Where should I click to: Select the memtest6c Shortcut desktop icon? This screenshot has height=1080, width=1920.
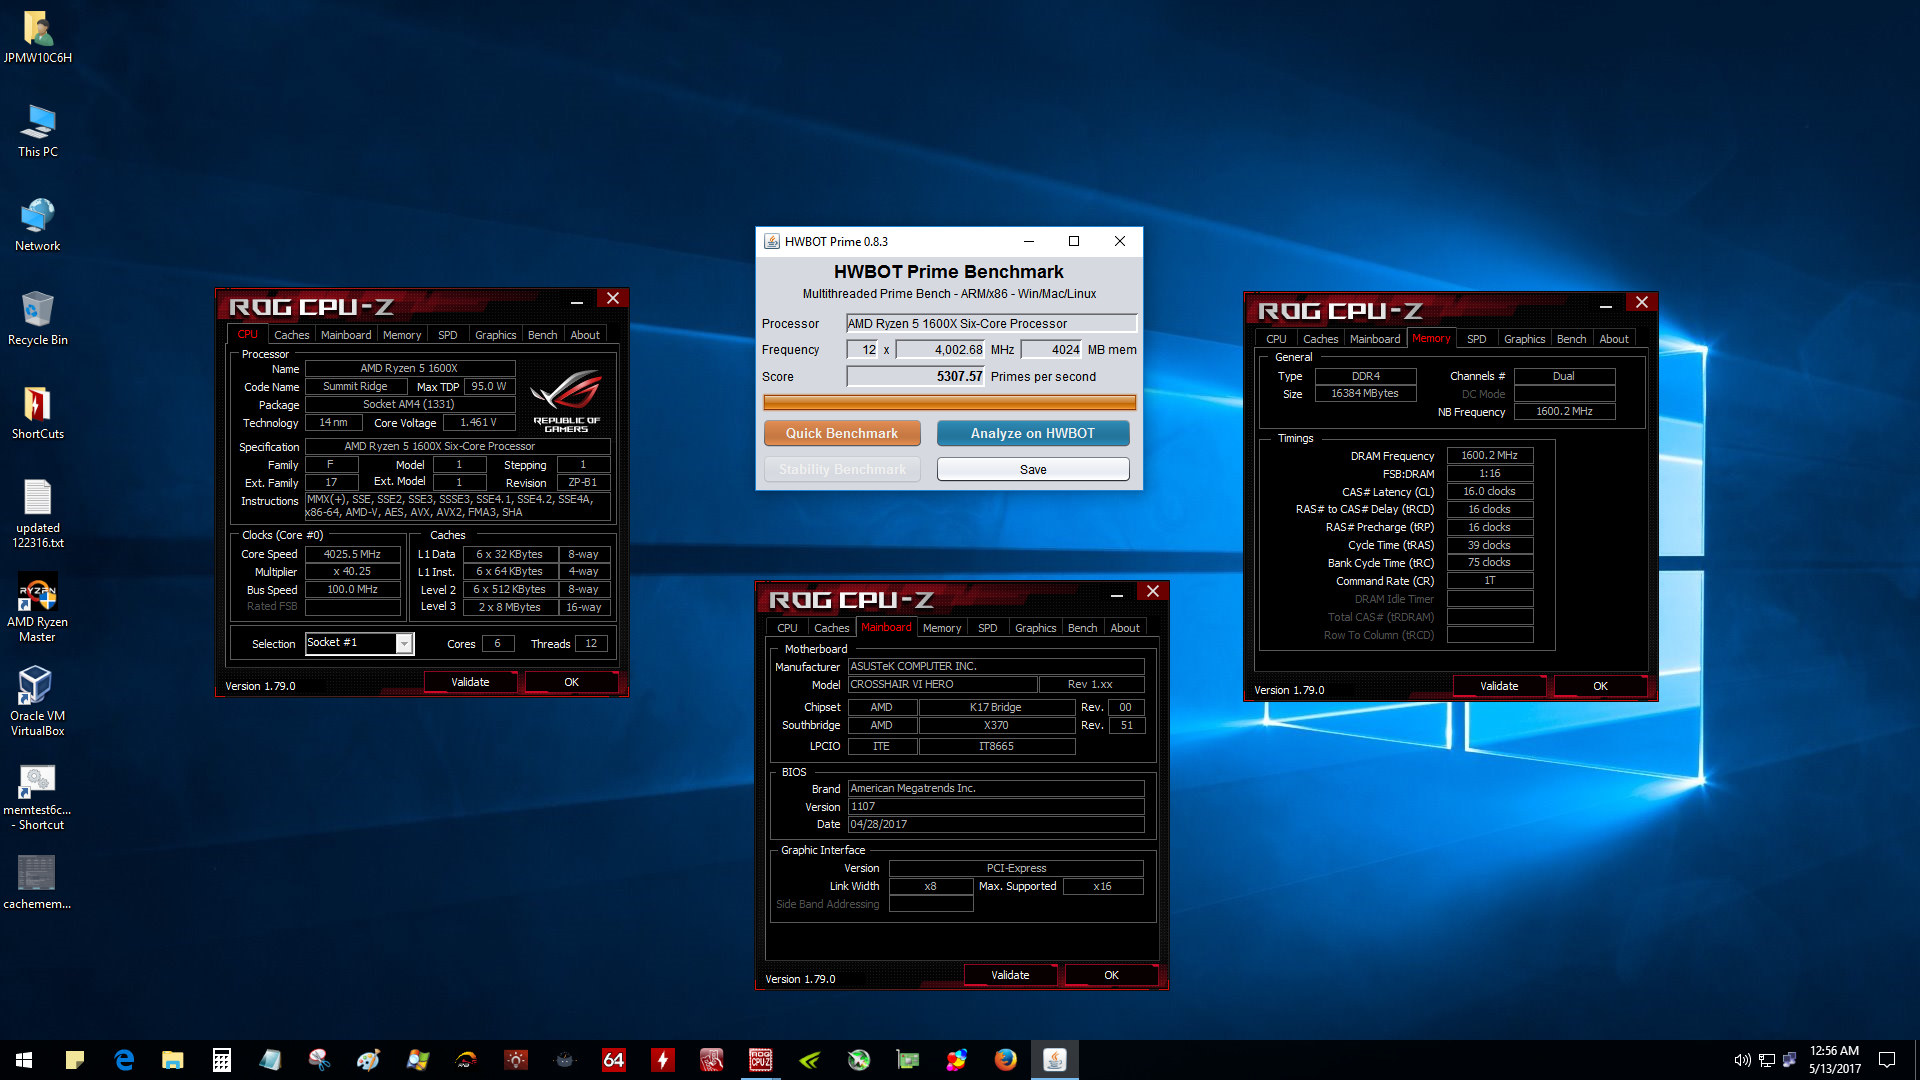tap(37, 796)
